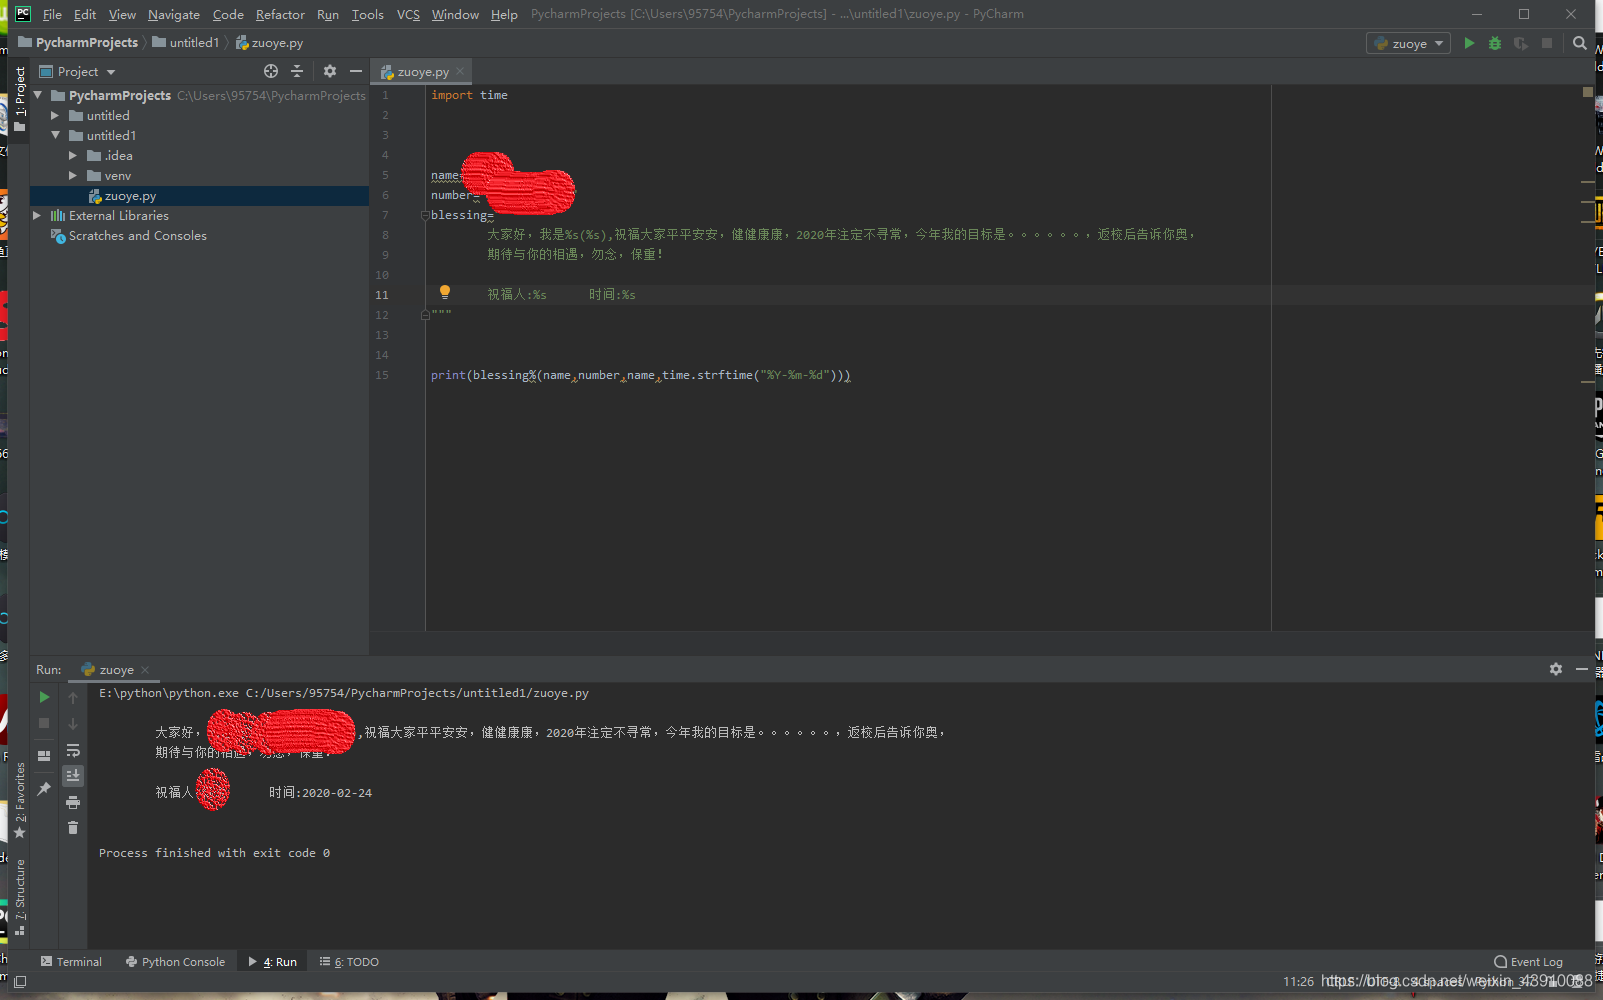This screenshot has width=1603, height=1000.
Task: Open the Terminal tool window
Action: [x=71, y=962]
